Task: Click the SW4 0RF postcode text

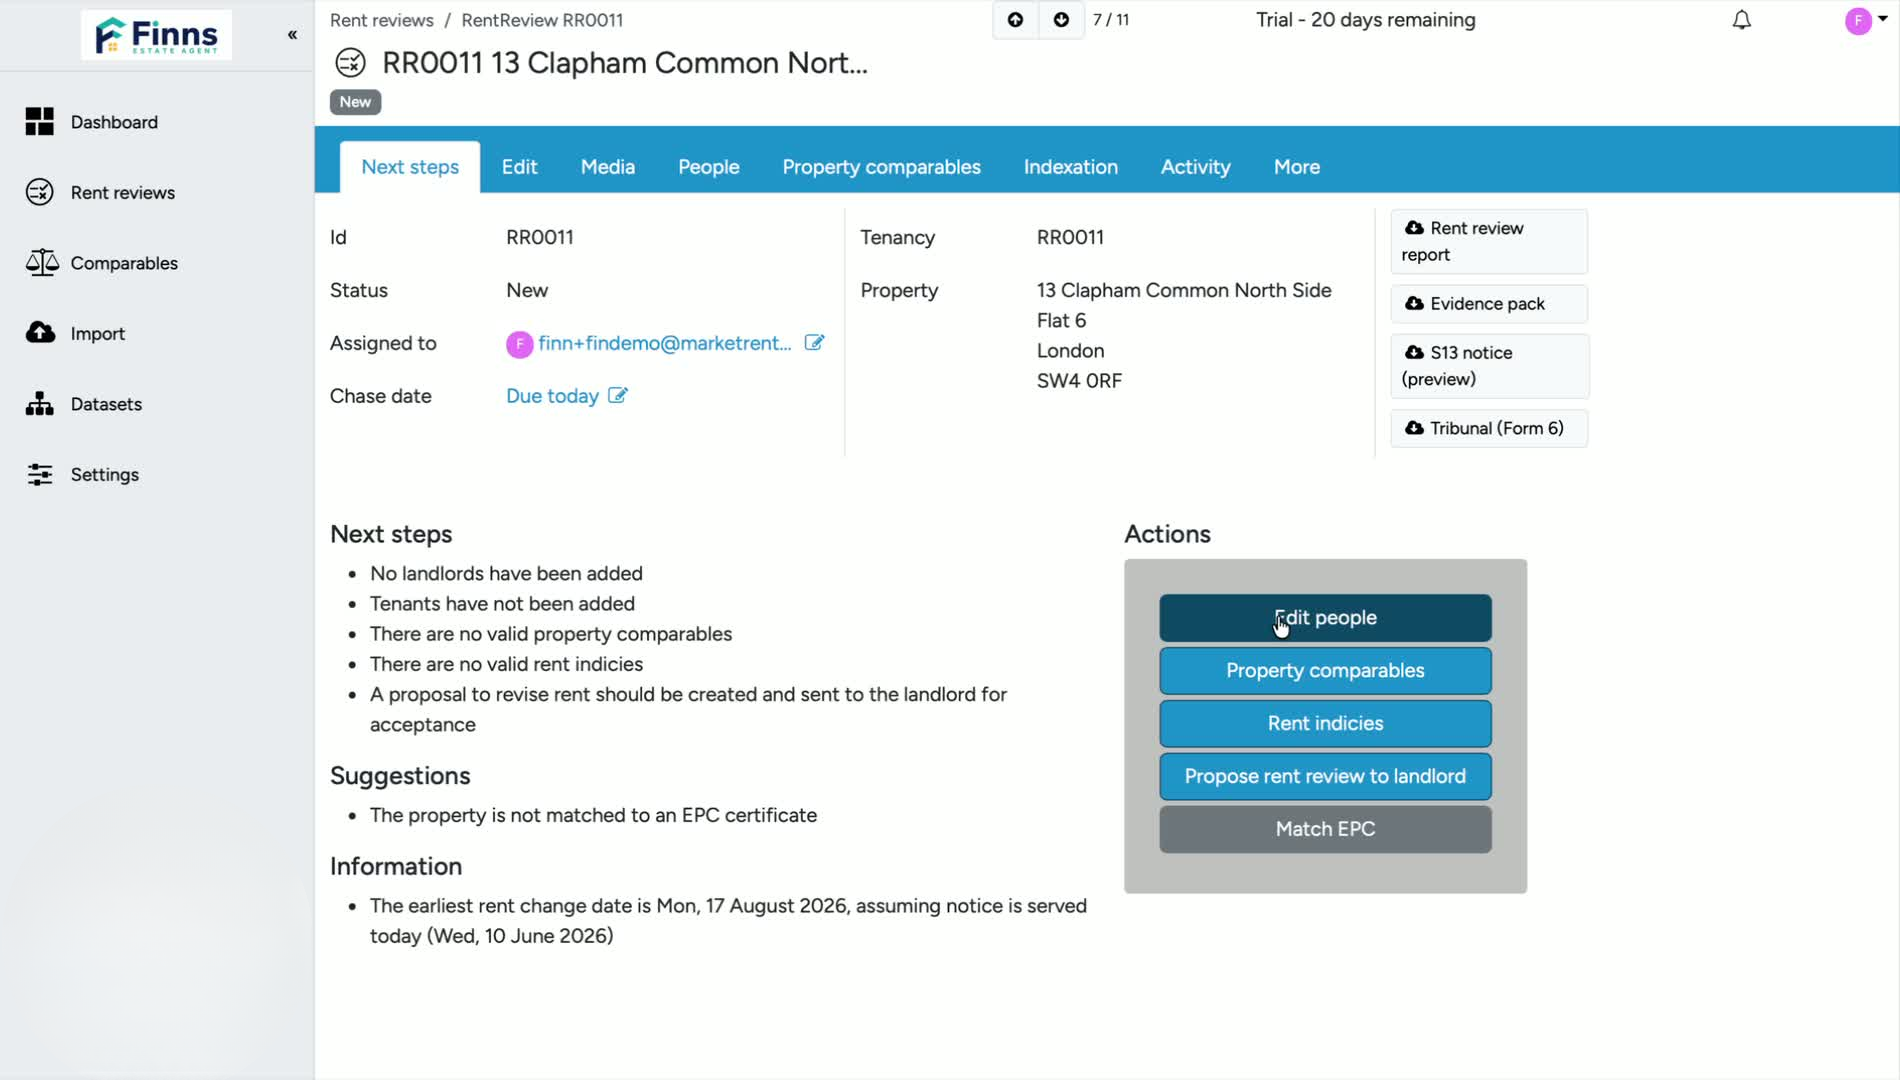Action: coord(1079,381)
